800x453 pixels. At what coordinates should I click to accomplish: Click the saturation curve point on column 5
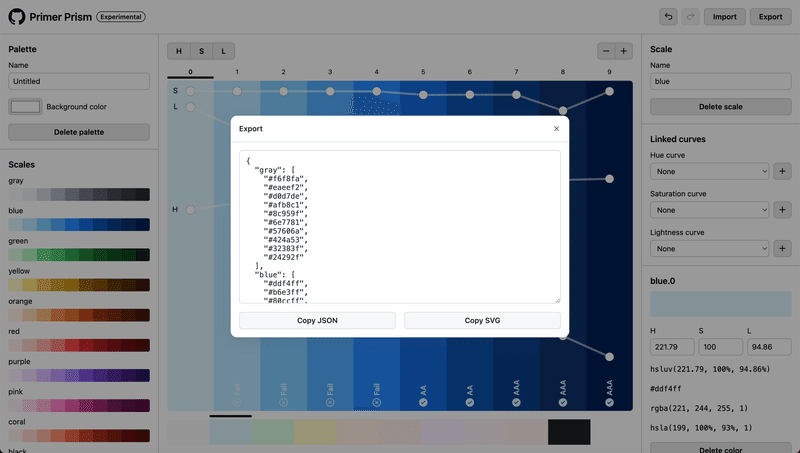423,95
